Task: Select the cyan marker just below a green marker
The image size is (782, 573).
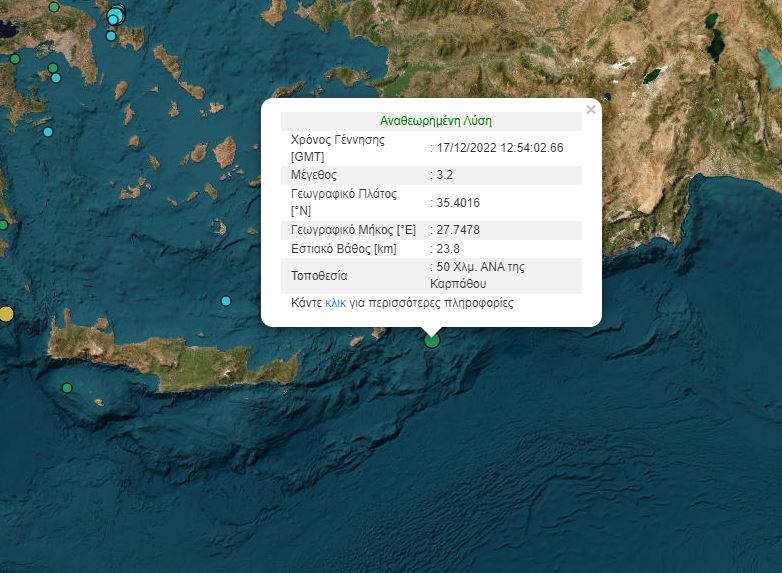Action: [56, 78]
